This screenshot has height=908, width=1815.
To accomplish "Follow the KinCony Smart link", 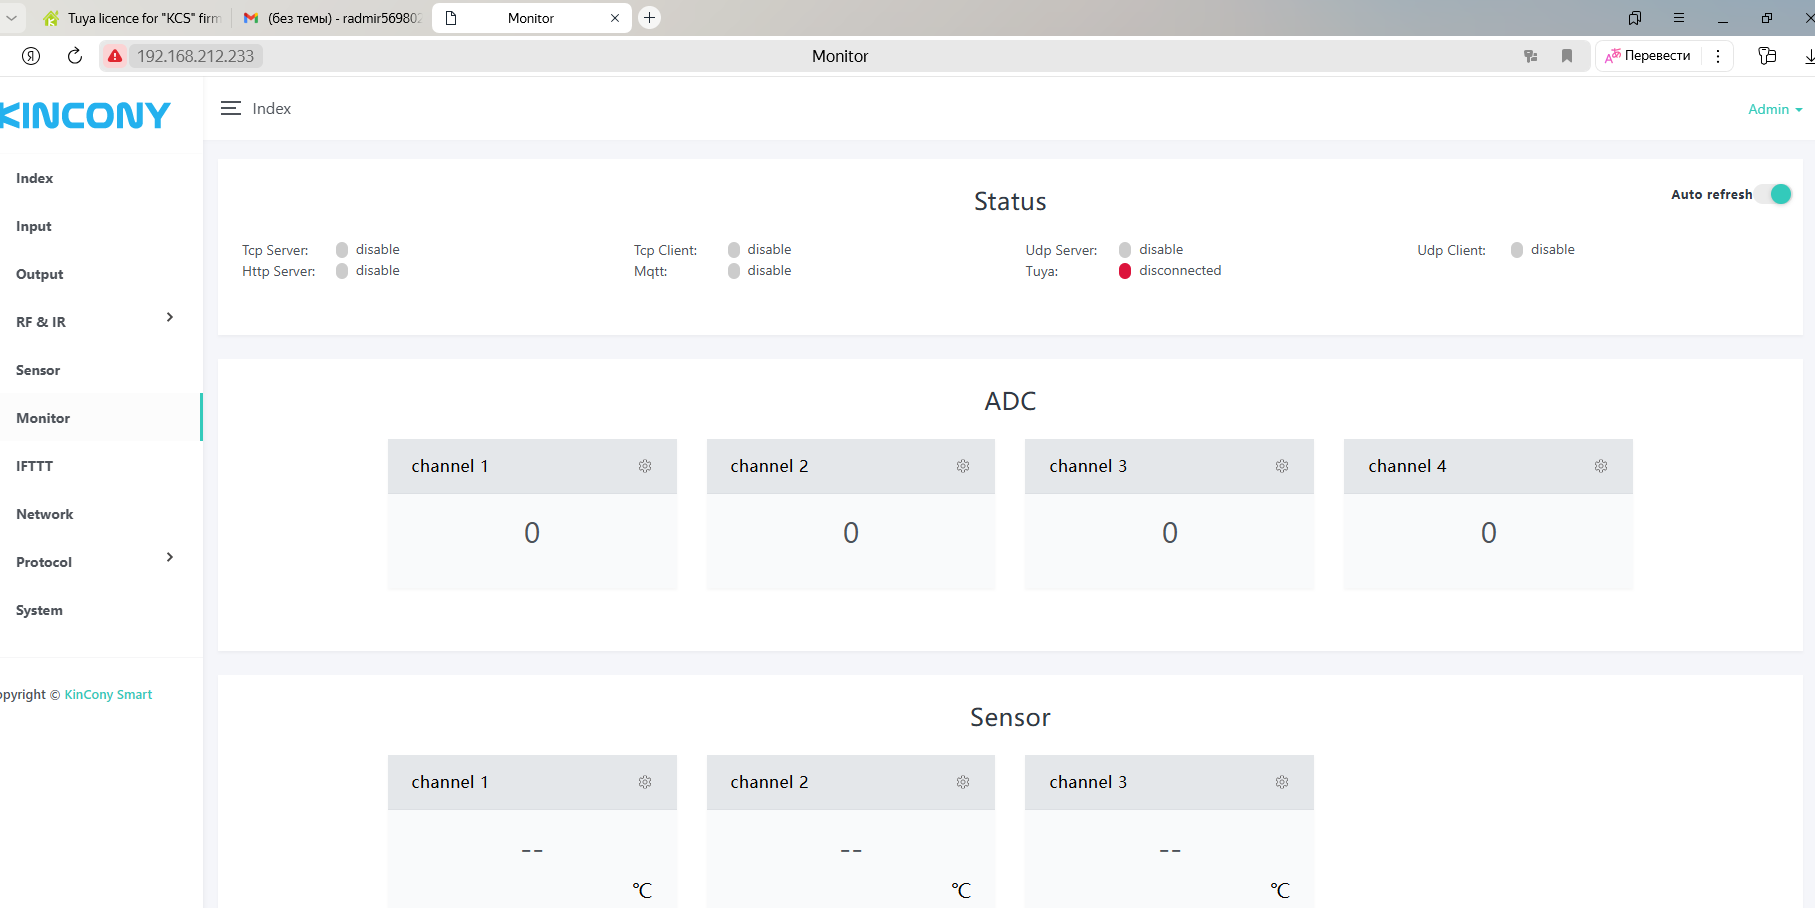I will [x=108, y=694].
